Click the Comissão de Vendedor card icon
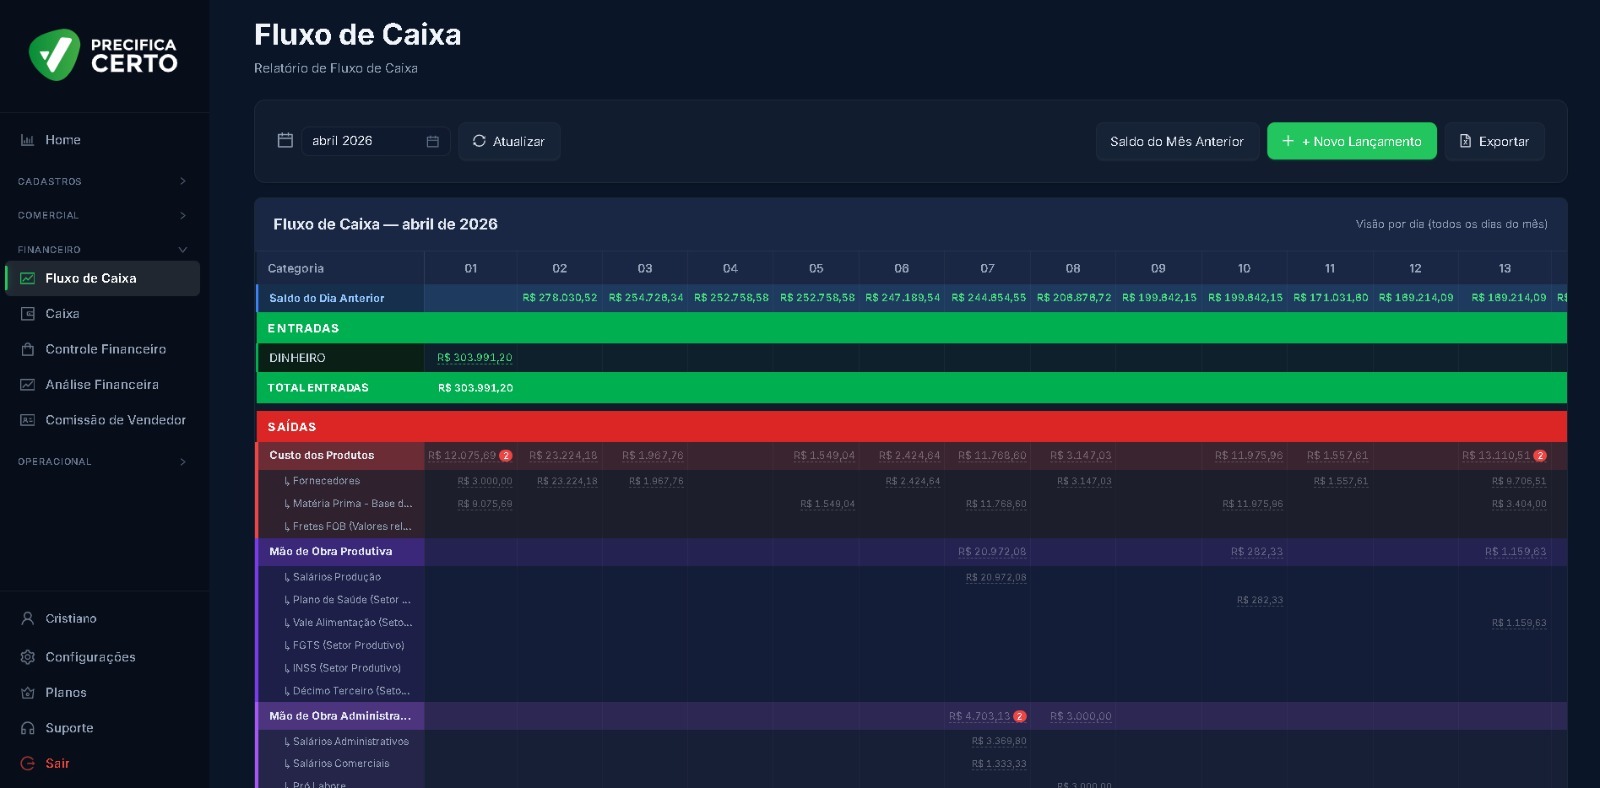Viewport: 1600px width, 788px height. (27, 420)
